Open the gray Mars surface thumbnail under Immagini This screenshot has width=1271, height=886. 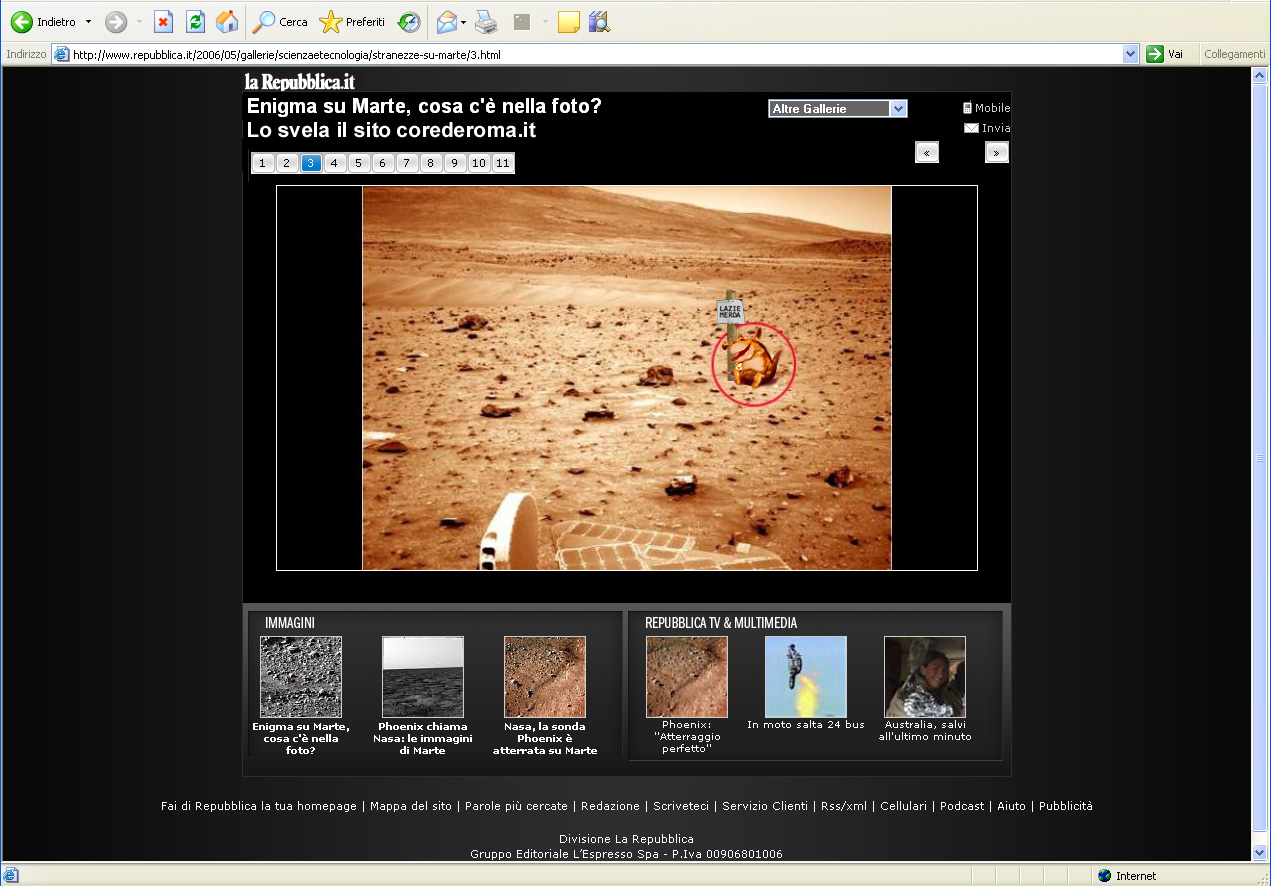[x=301, y=677]
